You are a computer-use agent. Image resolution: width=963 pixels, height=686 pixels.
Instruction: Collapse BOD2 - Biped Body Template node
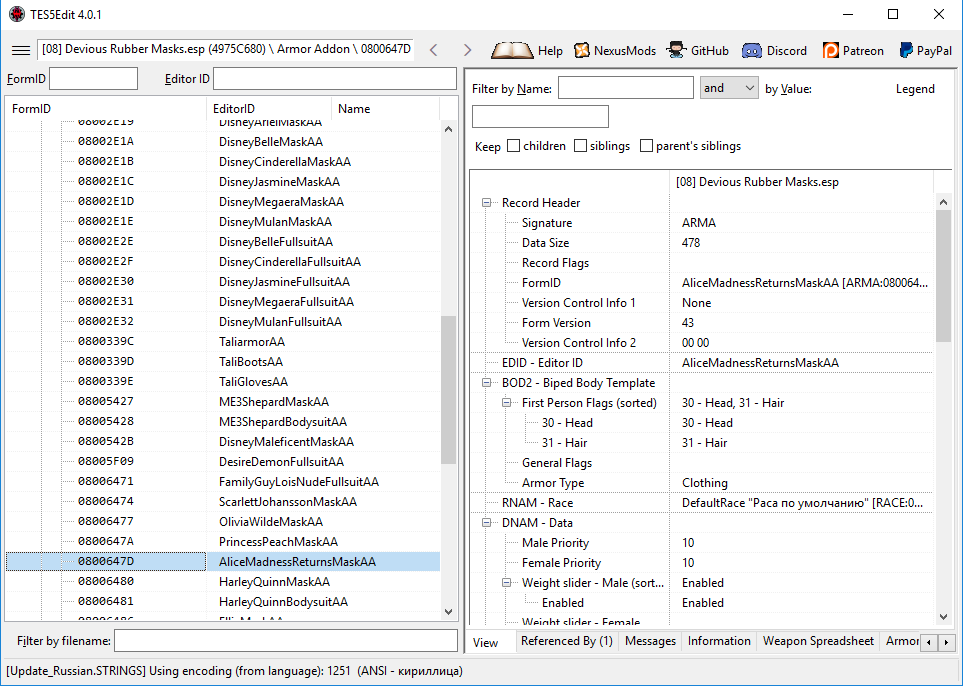(486, 383)
